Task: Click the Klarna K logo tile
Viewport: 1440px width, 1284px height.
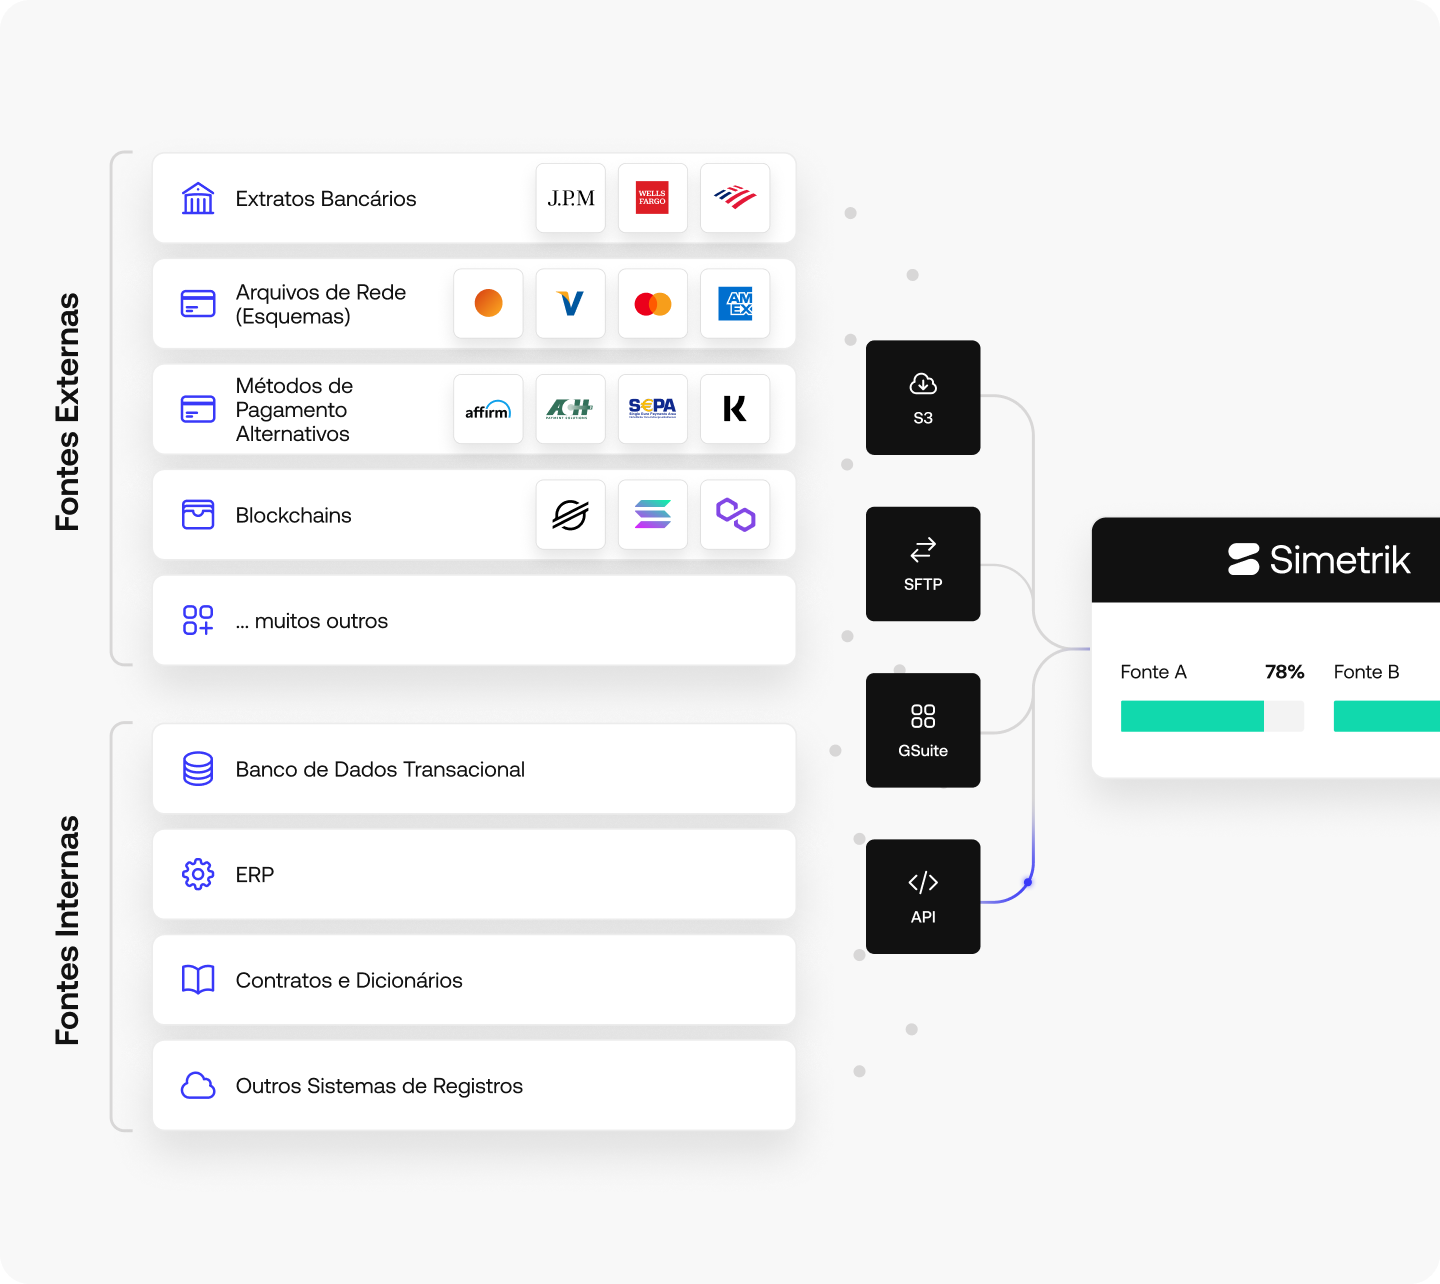Action: click(x=735, y=409)
